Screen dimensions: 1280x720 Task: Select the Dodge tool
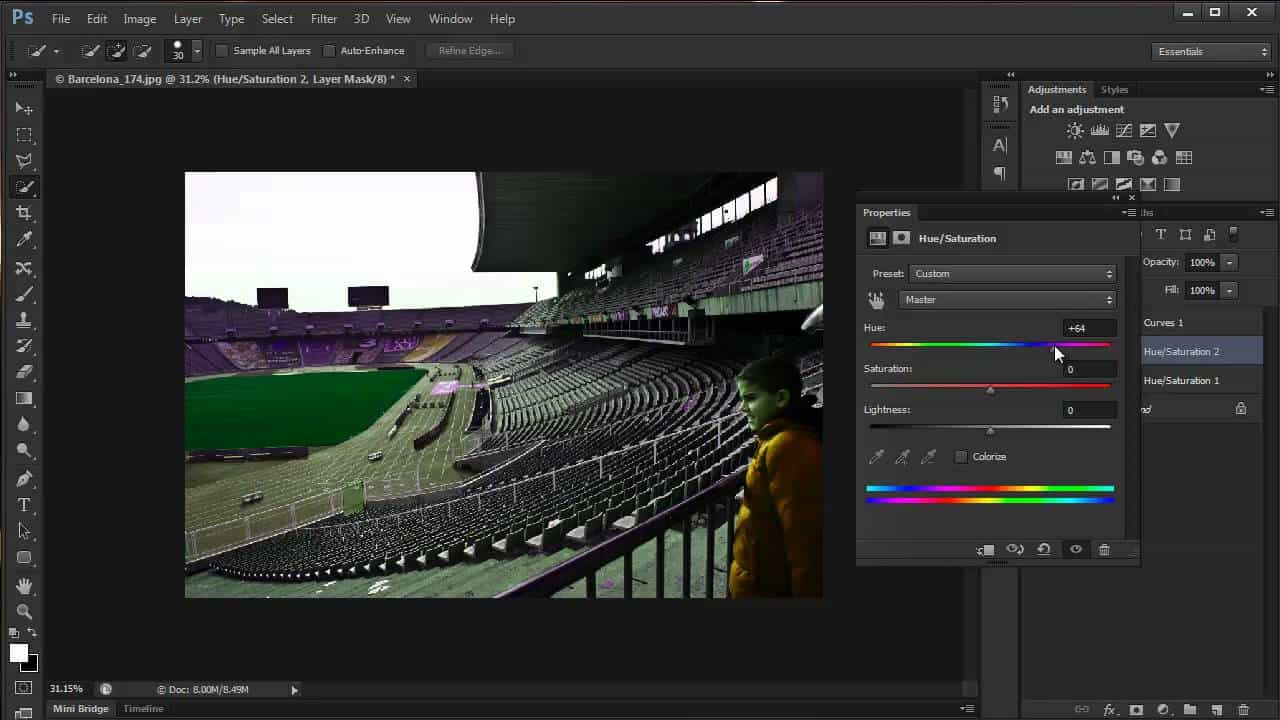24,451
